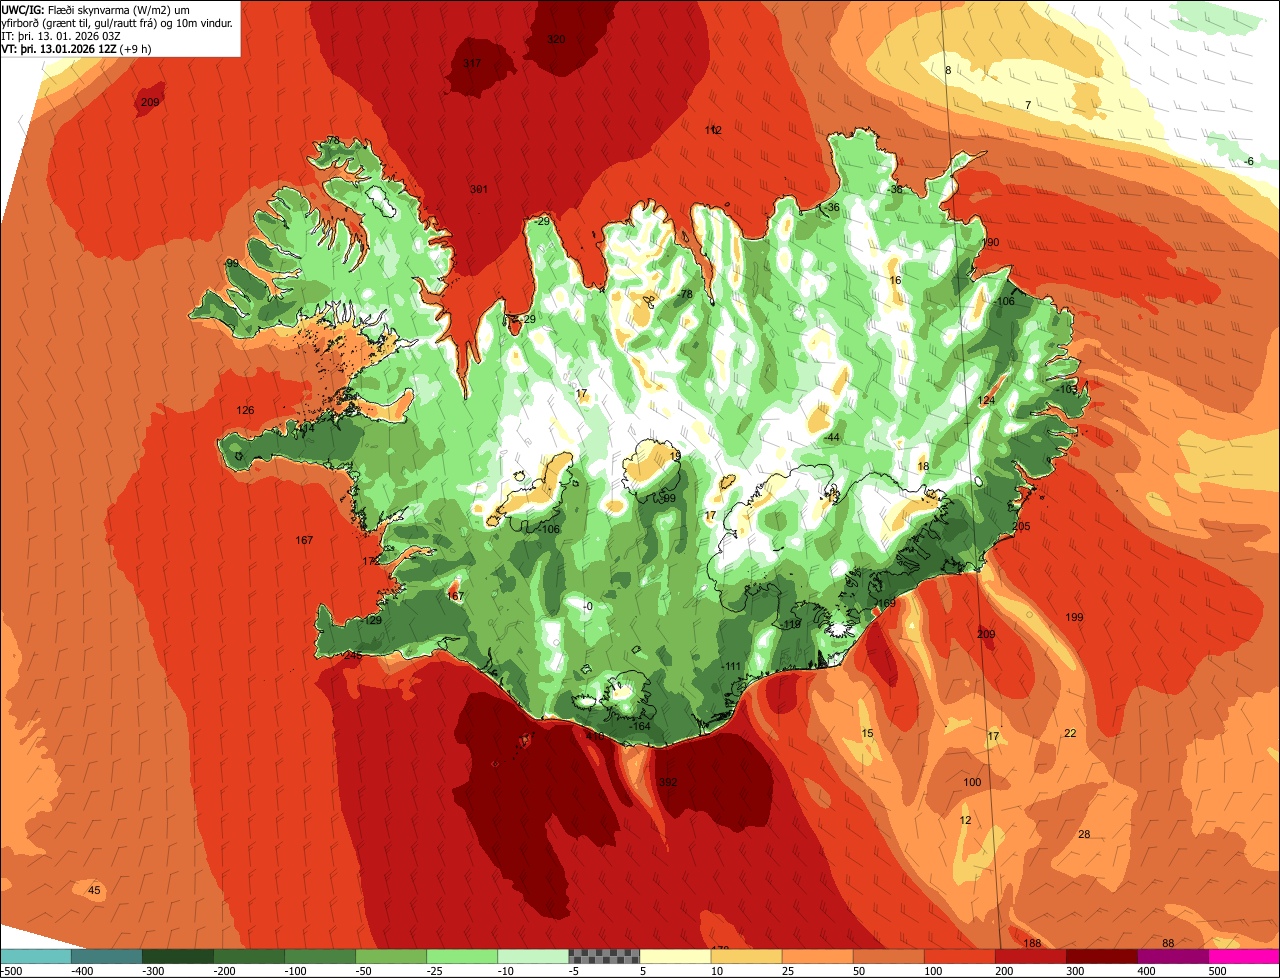Screen dimensions: 1280x978
Task: Click the land value 124 in east Iceland
Action: tap(987, 400)
